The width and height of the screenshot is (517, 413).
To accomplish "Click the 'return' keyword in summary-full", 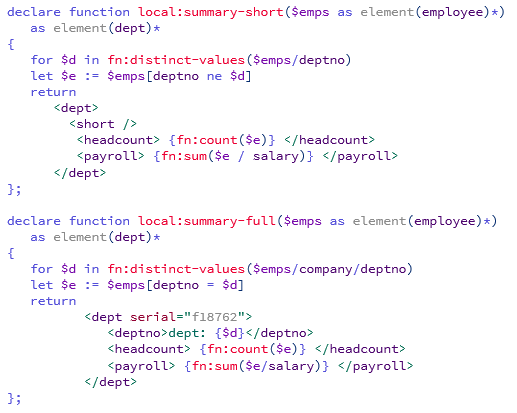I will (53, 301).
